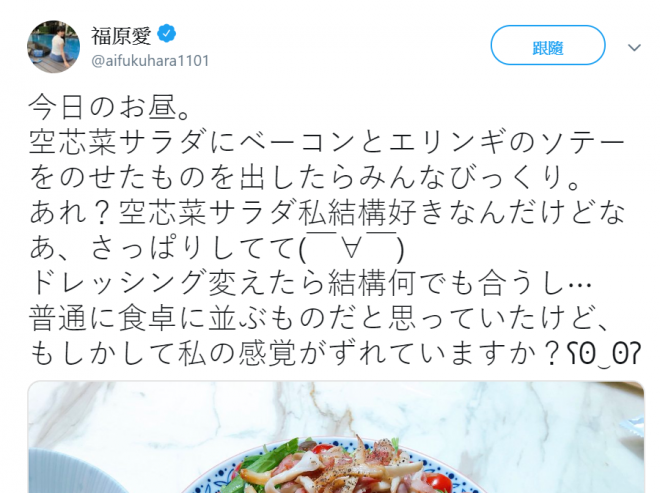Click the blue verified badge icon
This screenshot has width=660, height=493.
click(167, 34)
